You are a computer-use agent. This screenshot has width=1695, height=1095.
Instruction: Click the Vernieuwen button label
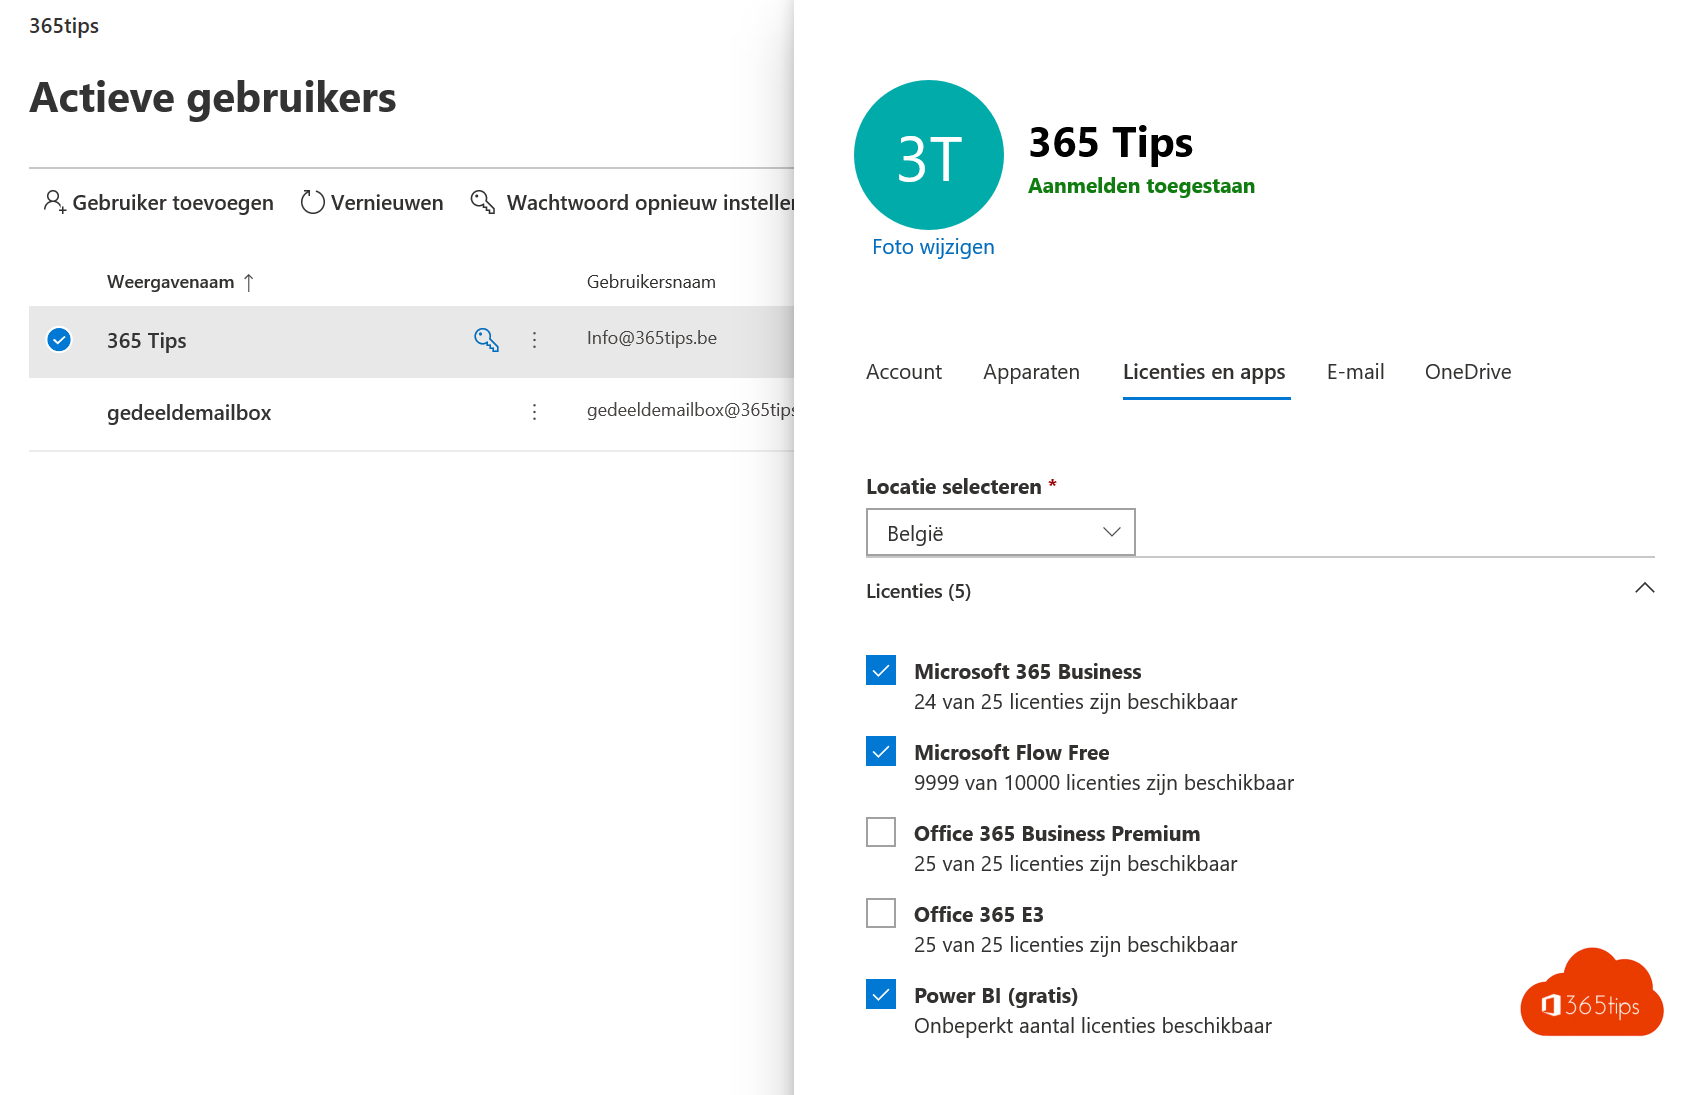[x=387, y=203]
